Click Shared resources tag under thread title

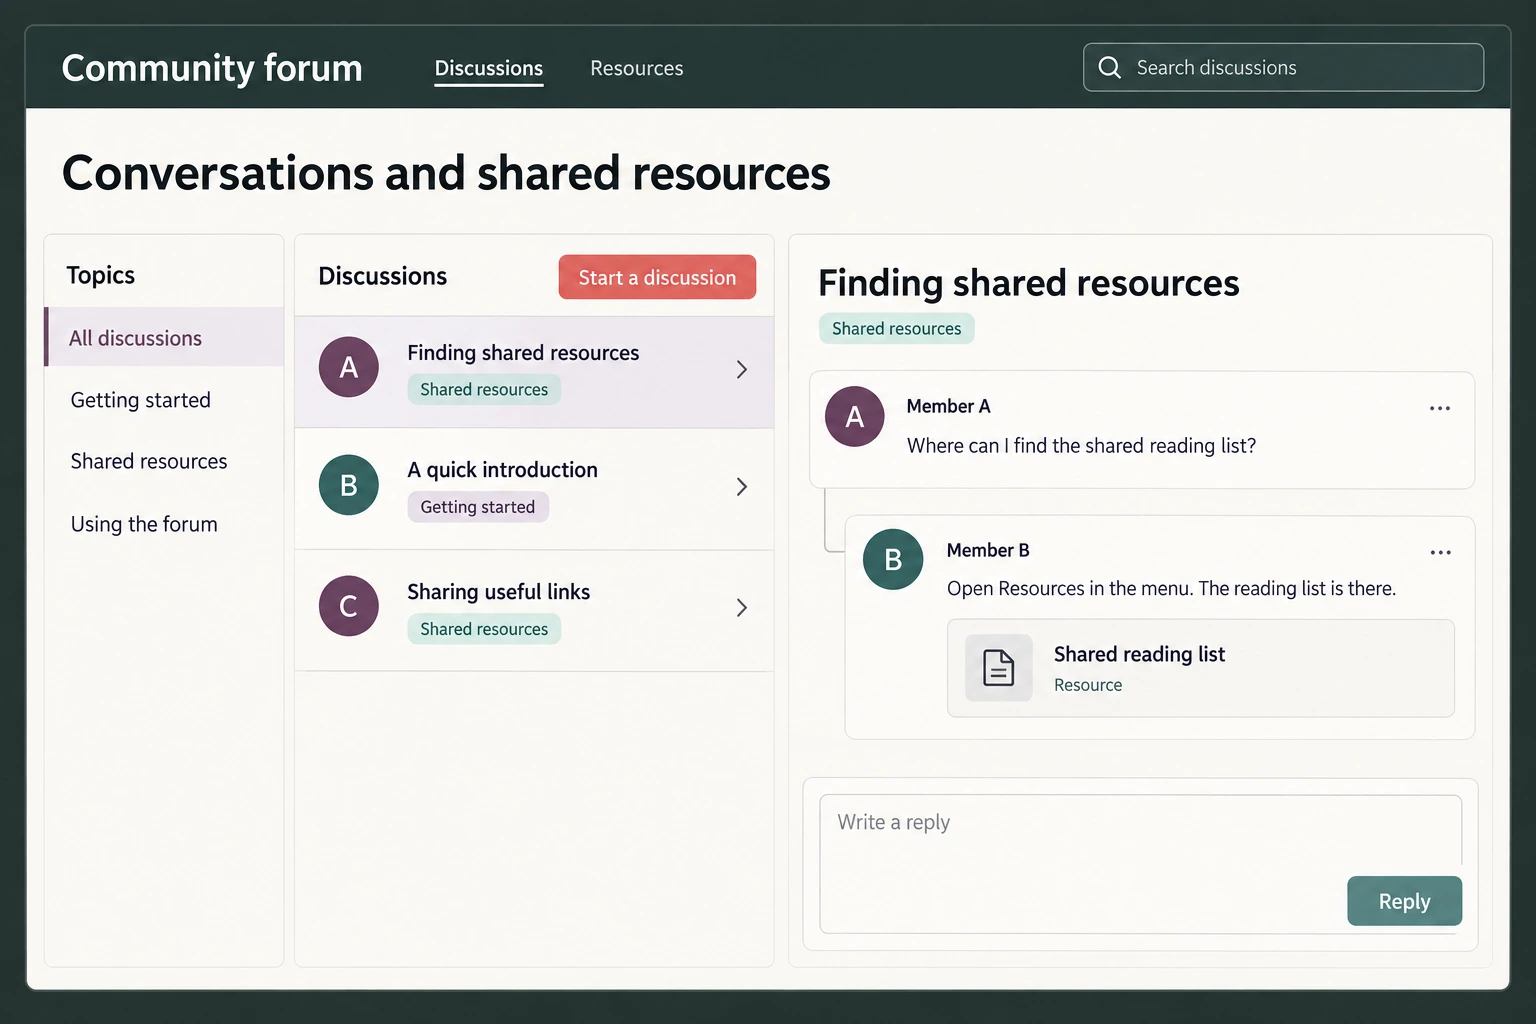click(896, 328)
